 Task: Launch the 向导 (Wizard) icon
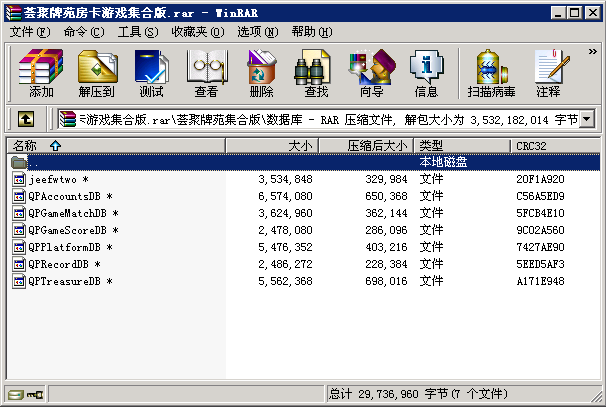click(x=371, y=74)
